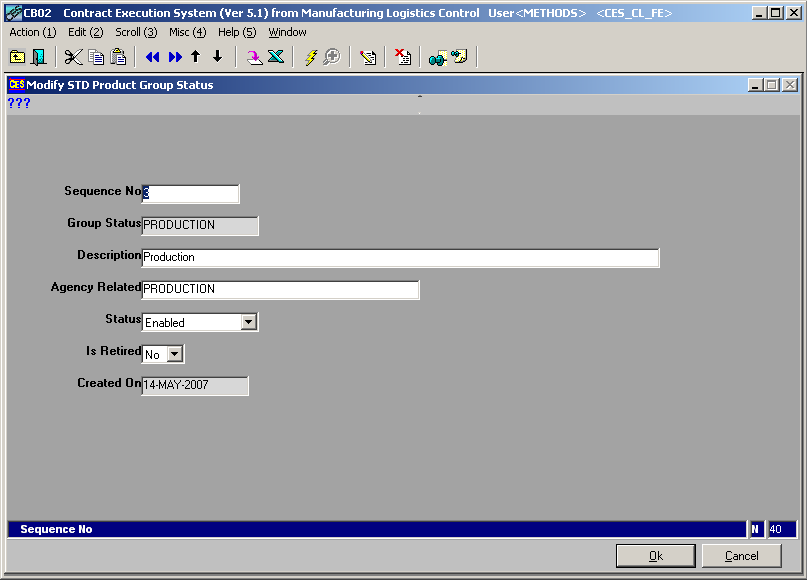Click the Agency Related input field
Image resolution: width=807 pixels, height=580 pixels.
(280, 290)
